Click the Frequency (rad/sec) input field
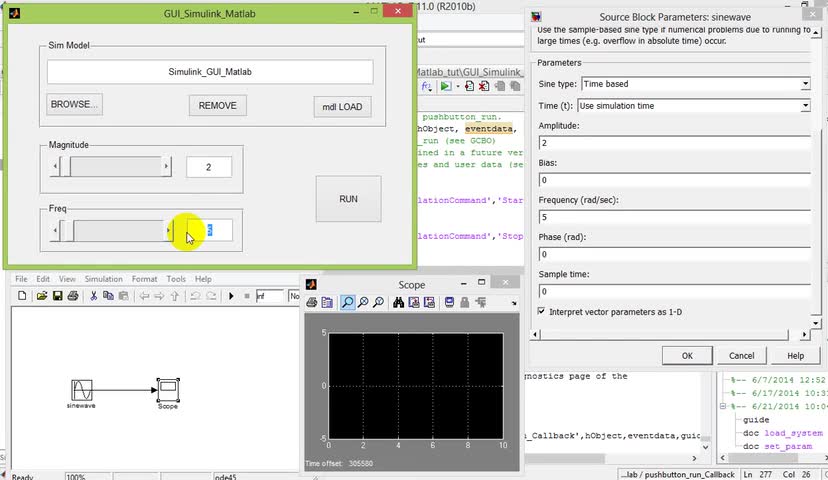Image resolution: width=828 pixels, height=480 pixels. click(674, 217)
